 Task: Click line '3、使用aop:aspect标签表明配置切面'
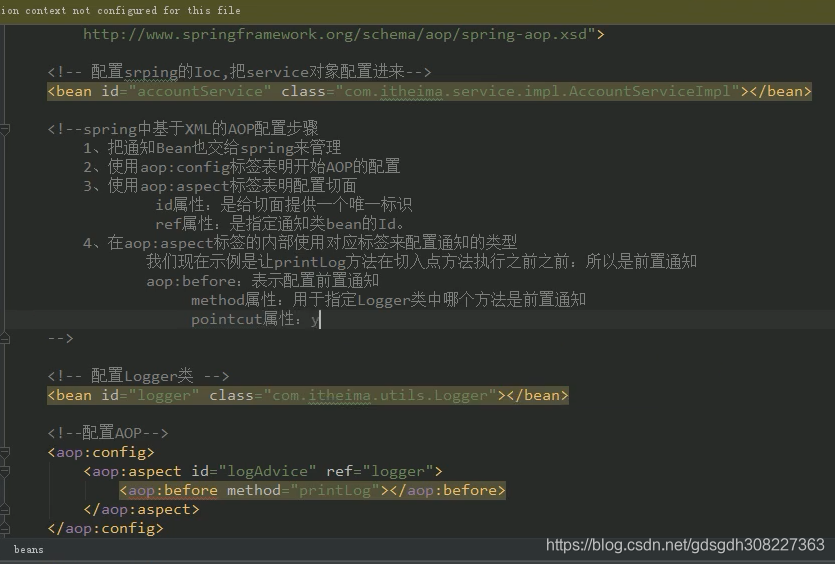click(x=220, y=186)
